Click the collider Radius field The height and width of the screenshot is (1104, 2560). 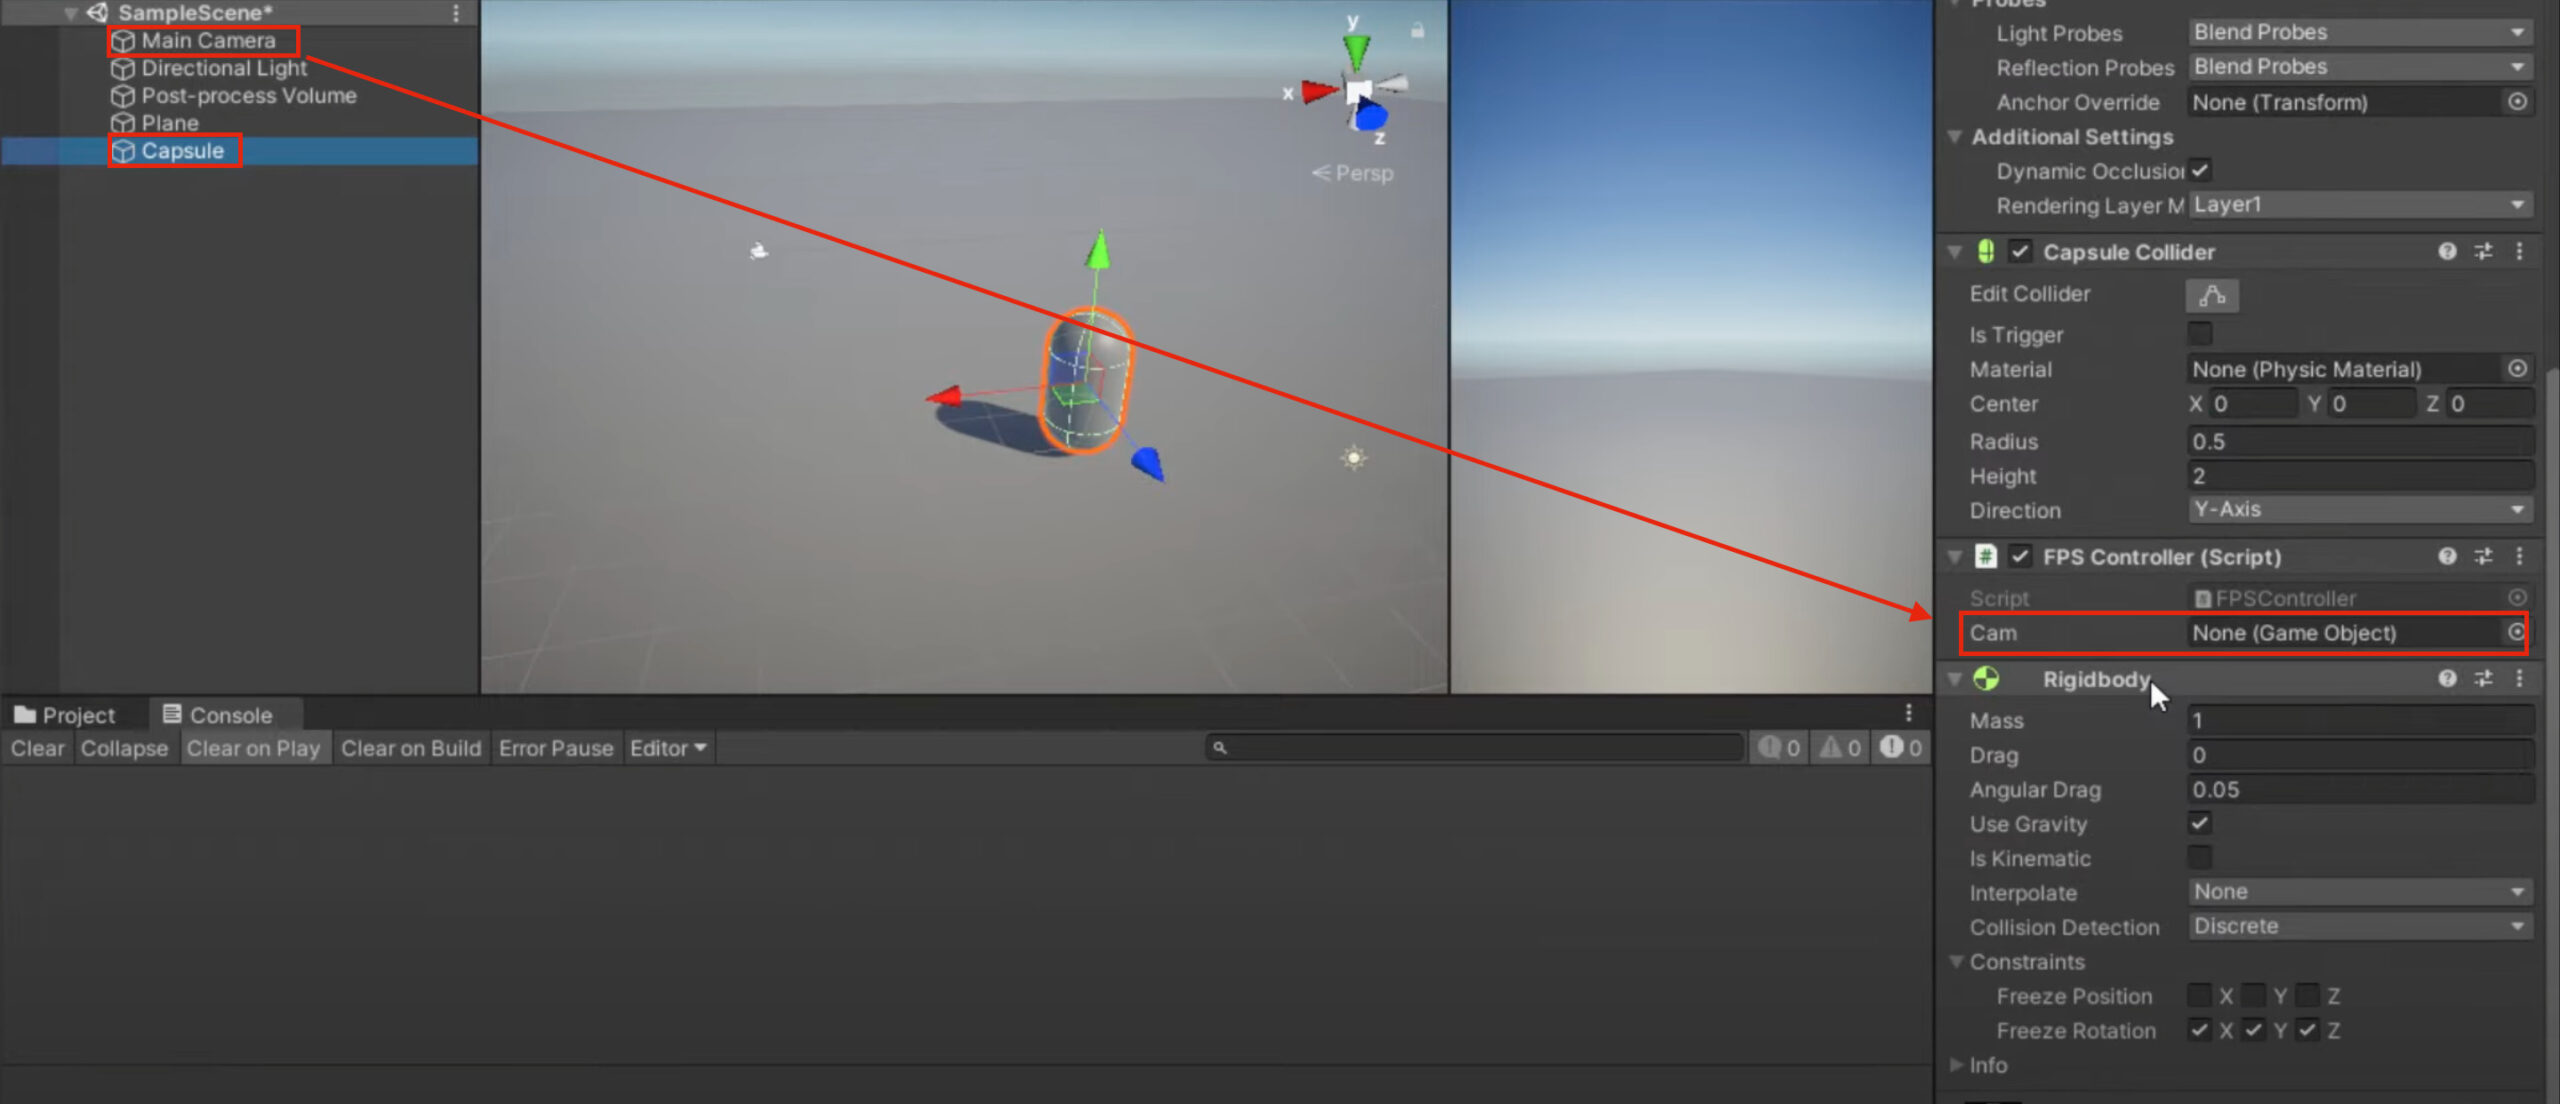click(2360, 442)
